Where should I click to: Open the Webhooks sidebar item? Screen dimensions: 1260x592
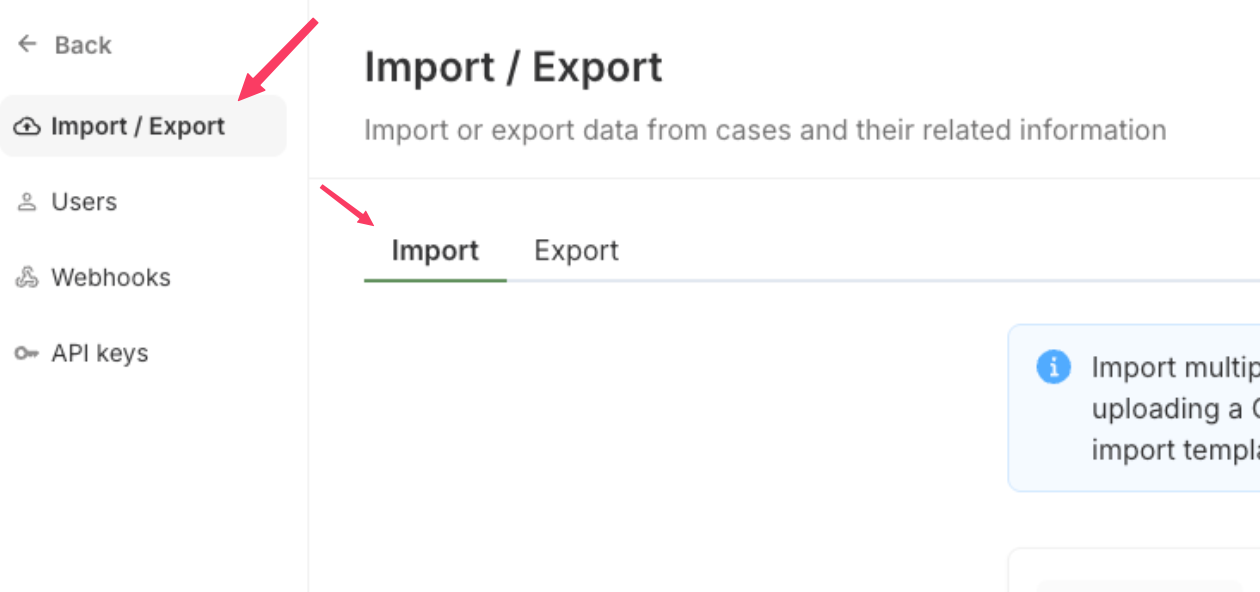[x=111, y=278]
